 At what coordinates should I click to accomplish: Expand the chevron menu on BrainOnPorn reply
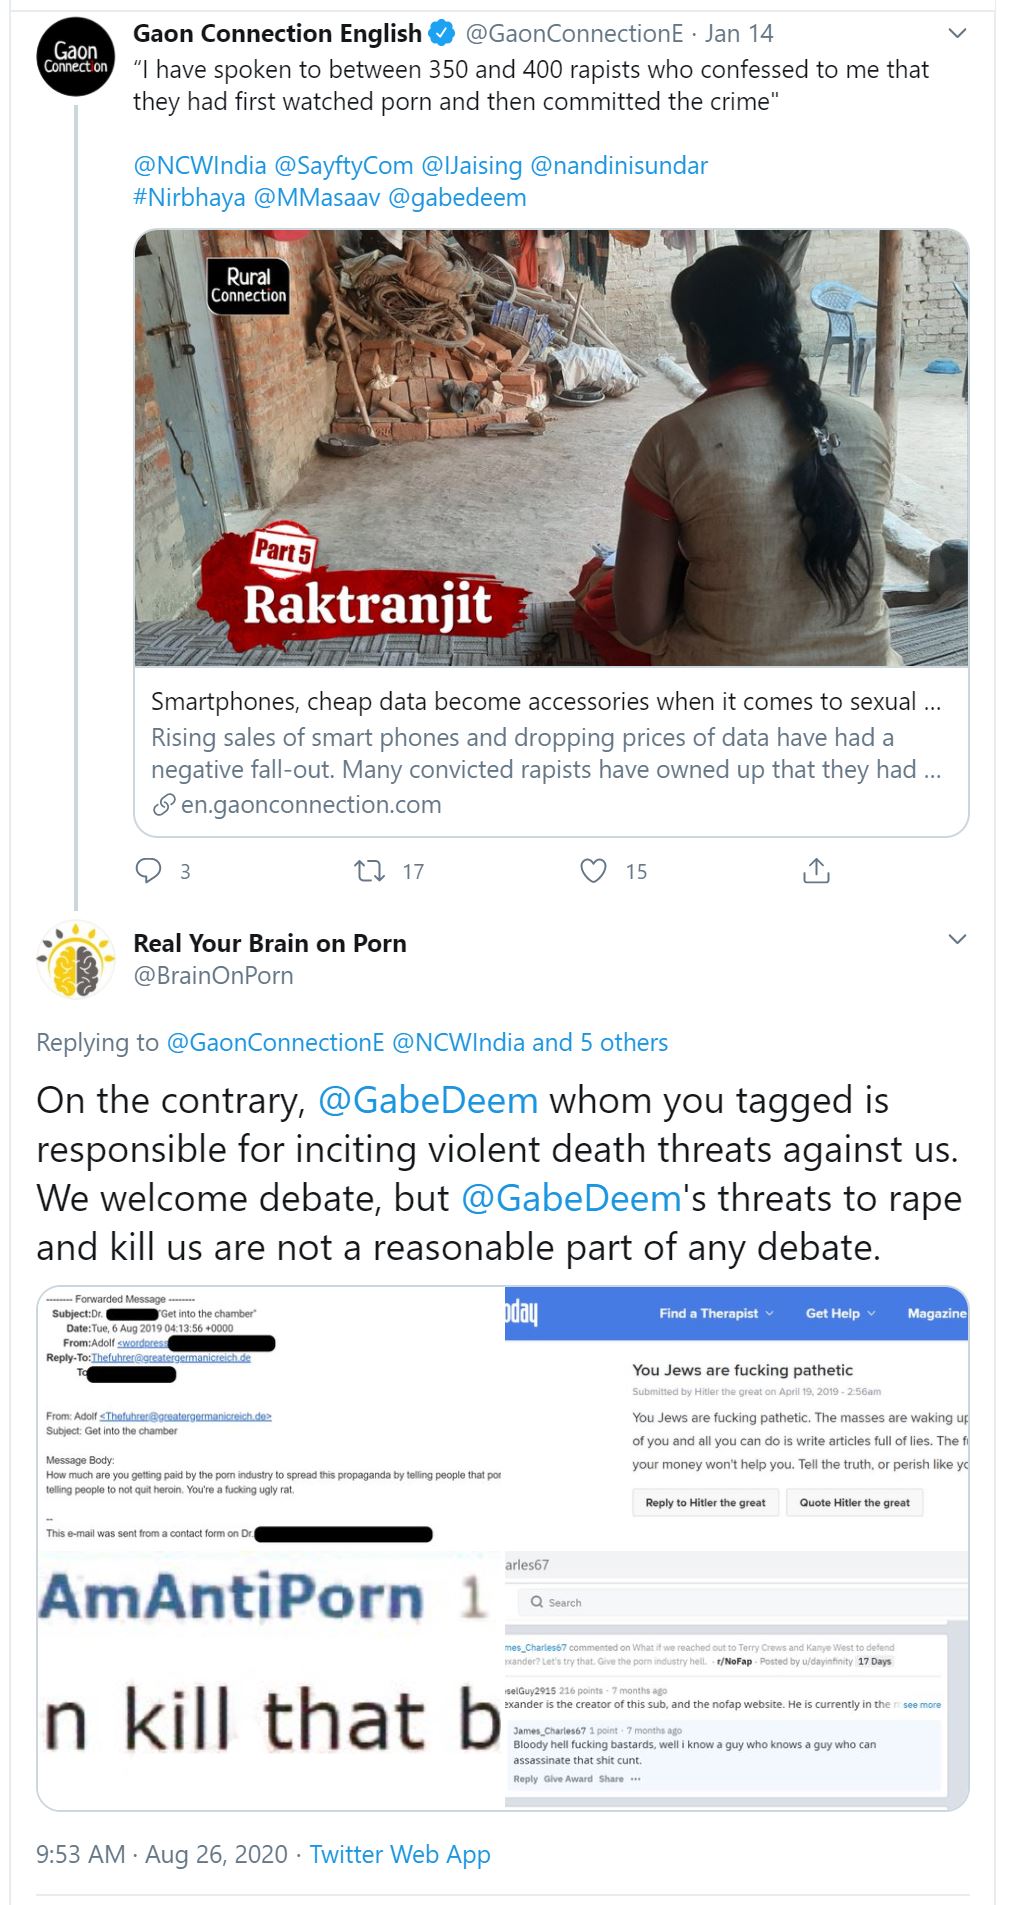coord(957,939)
